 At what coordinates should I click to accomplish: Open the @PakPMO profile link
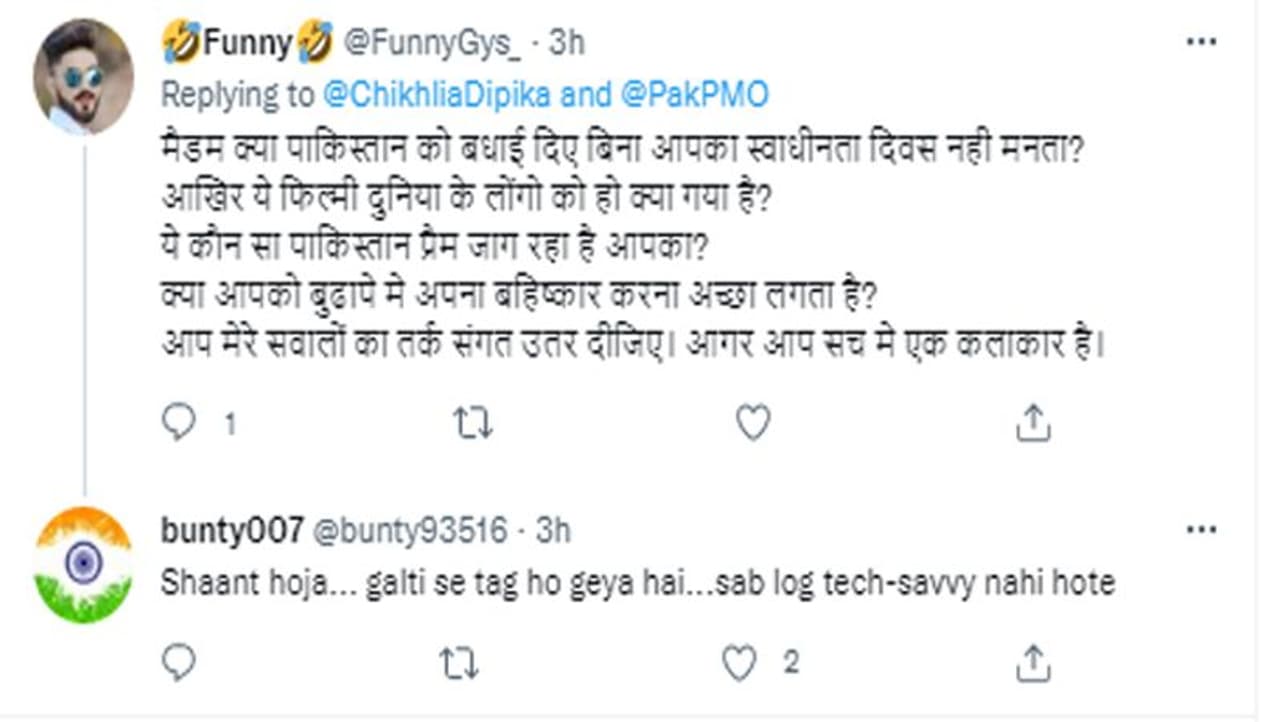(x=696, y=95)
